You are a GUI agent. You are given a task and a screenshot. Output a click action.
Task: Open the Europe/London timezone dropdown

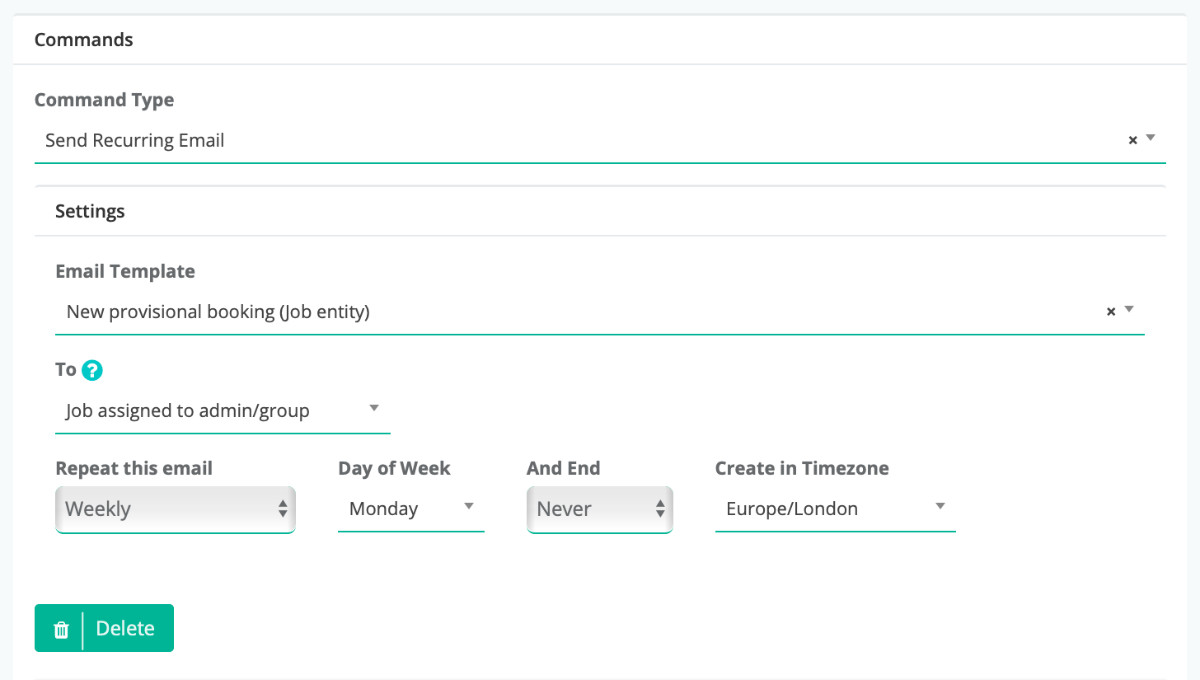[820, 509]
